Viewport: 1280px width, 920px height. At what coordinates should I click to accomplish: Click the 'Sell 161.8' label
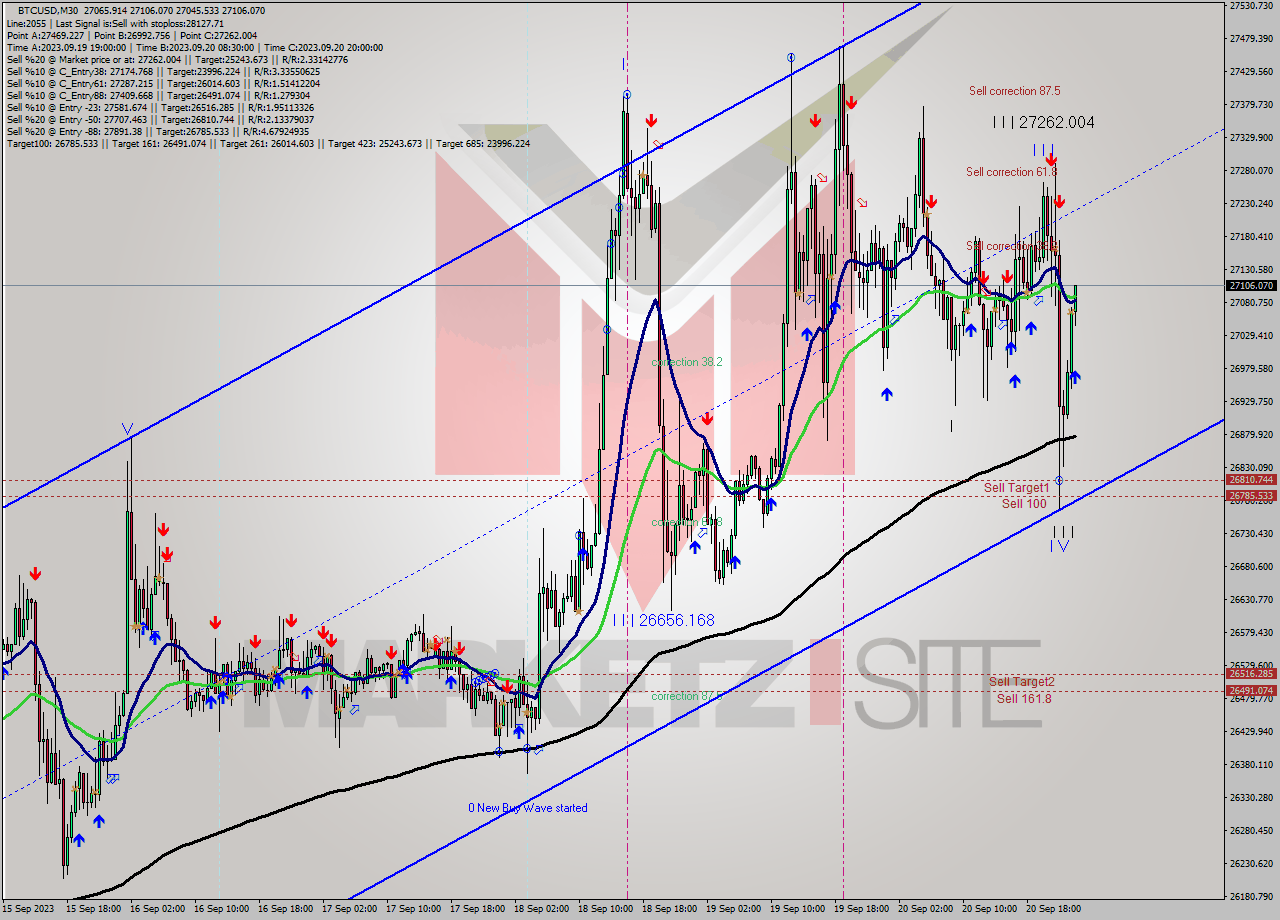[x=1024, y=698]
